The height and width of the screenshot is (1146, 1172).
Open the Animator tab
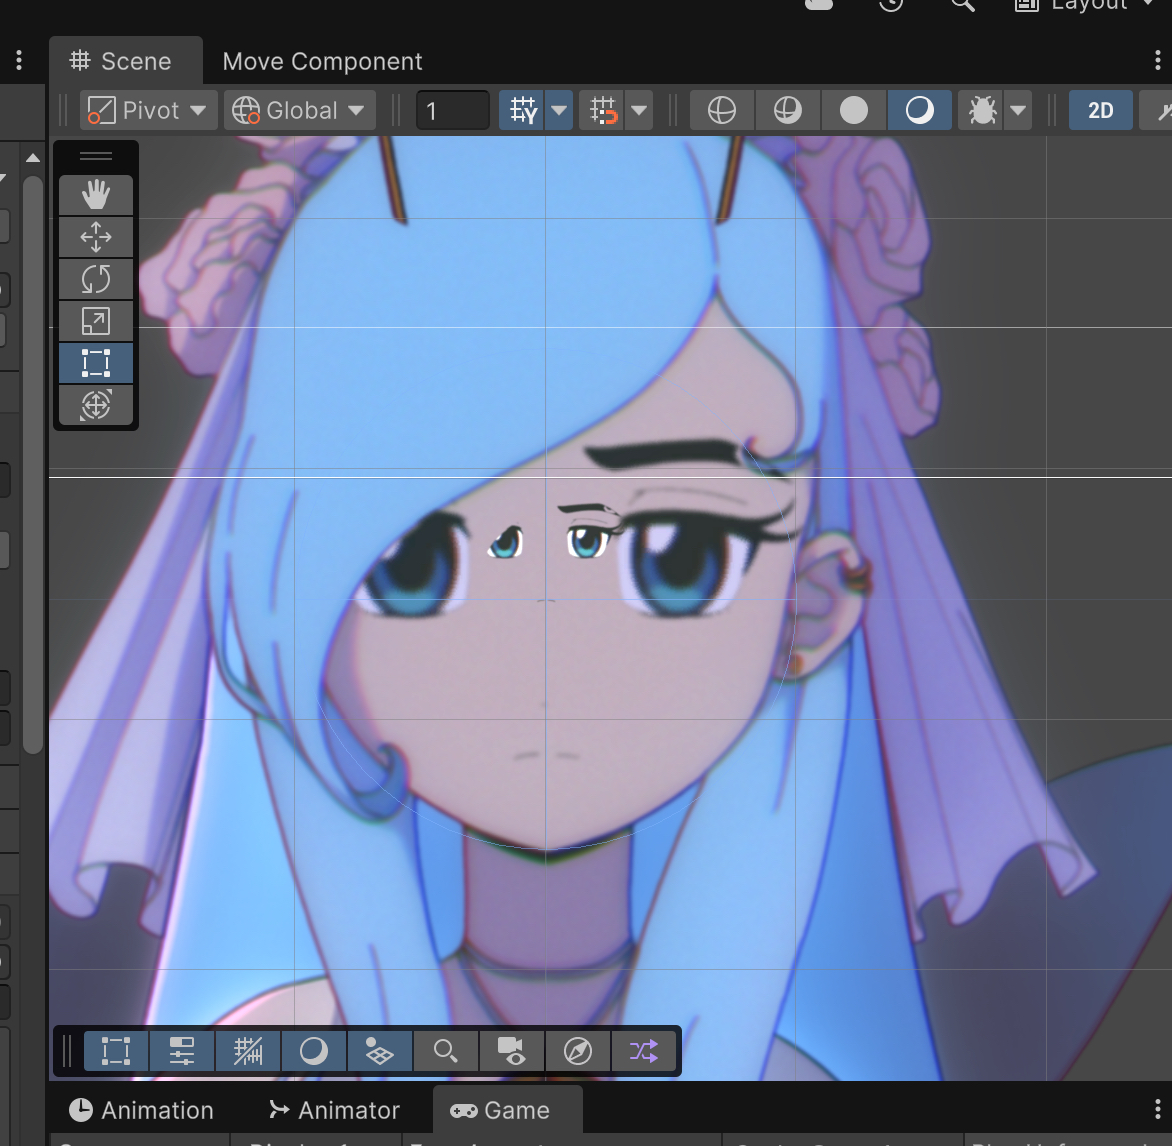click(x=335, y=1110)
